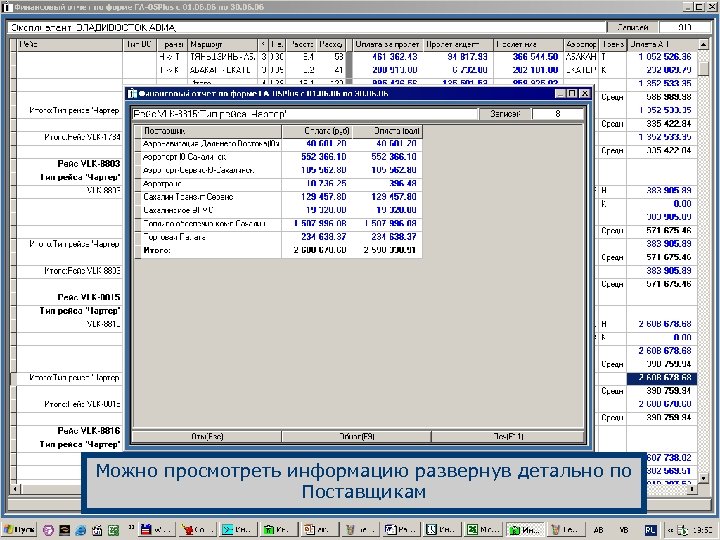720x540 pixels.
Task: Open the black quick-launch icon beside the purple one
Action: click(64, 530)
